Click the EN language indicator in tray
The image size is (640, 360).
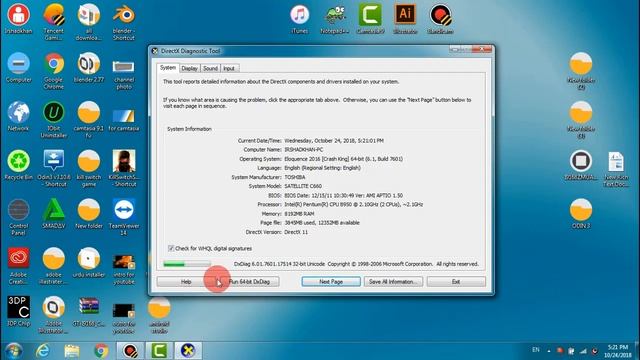(536, 350)
